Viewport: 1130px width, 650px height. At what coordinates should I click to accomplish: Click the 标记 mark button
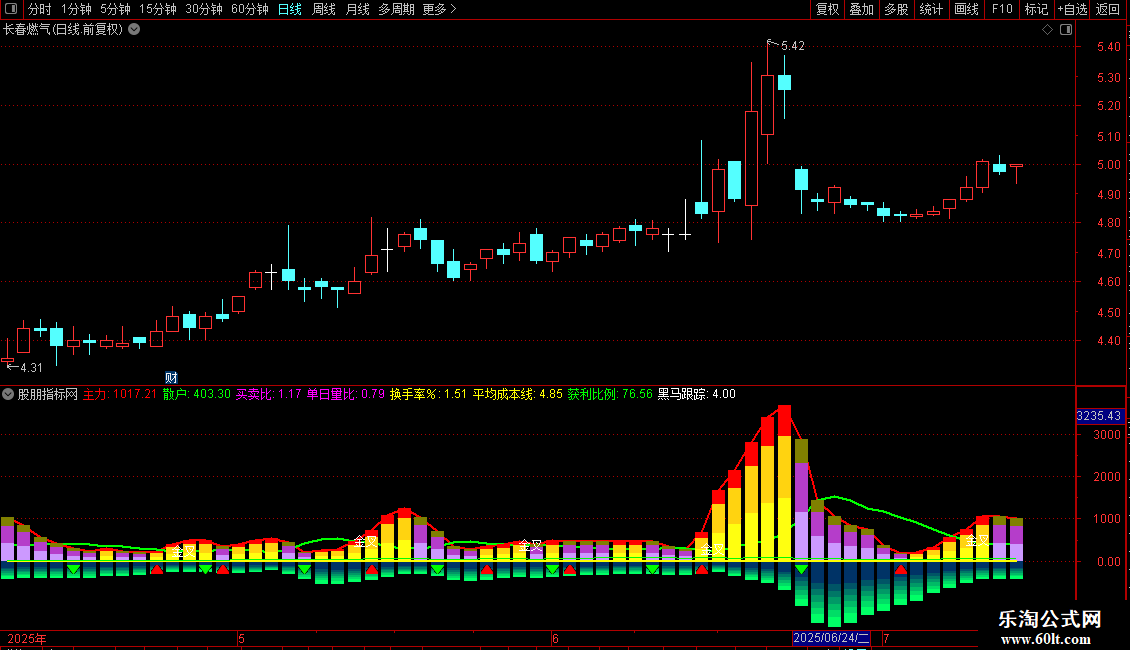click(1036, 9)
